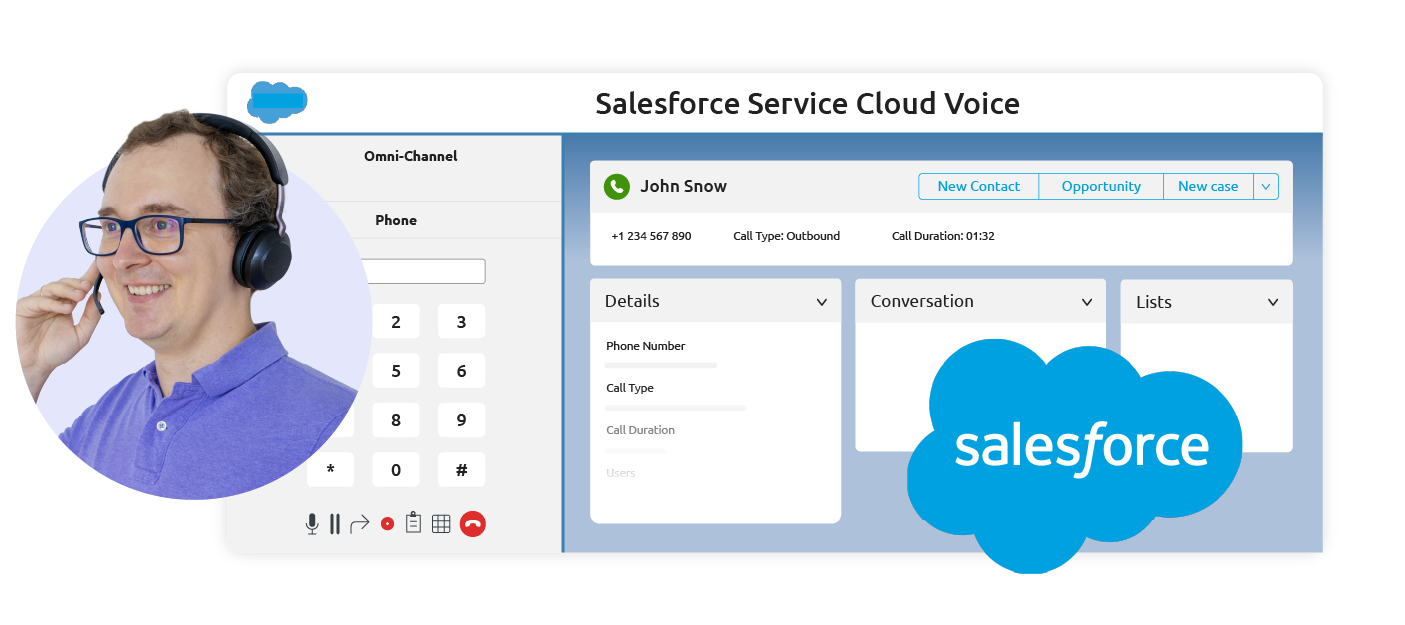Put the call on hold with the pause icon

point(334,522)
